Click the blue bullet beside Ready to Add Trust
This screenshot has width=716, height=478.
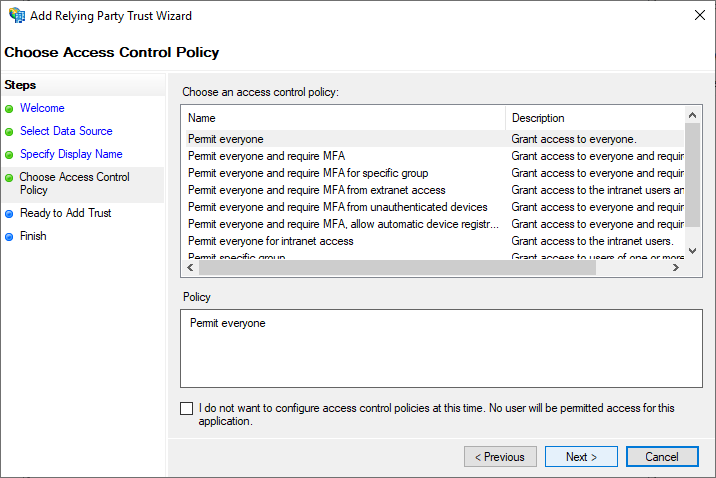click(x=10, y=214)
